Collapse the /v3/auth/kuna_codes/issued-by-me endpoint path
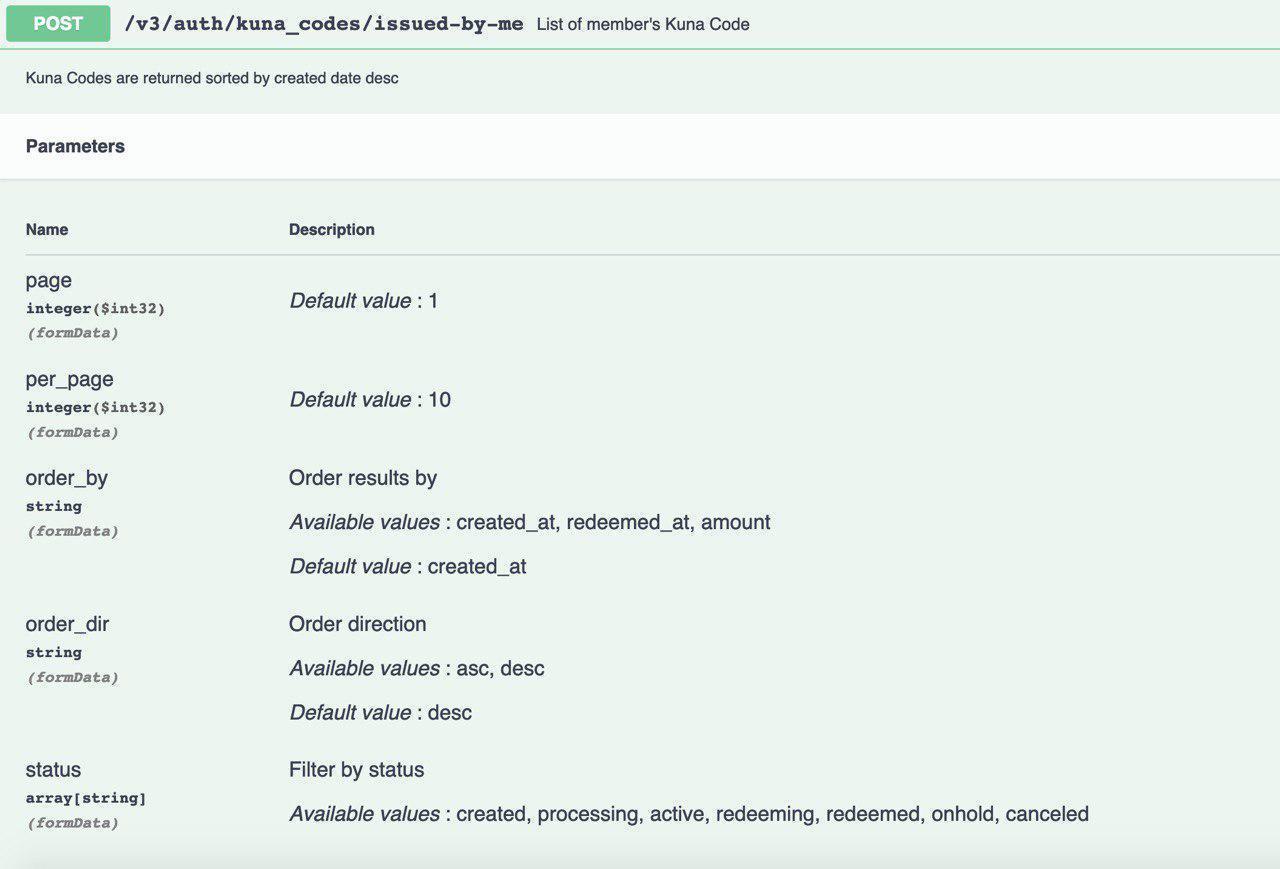The image size is (1280, 869). 323,24
